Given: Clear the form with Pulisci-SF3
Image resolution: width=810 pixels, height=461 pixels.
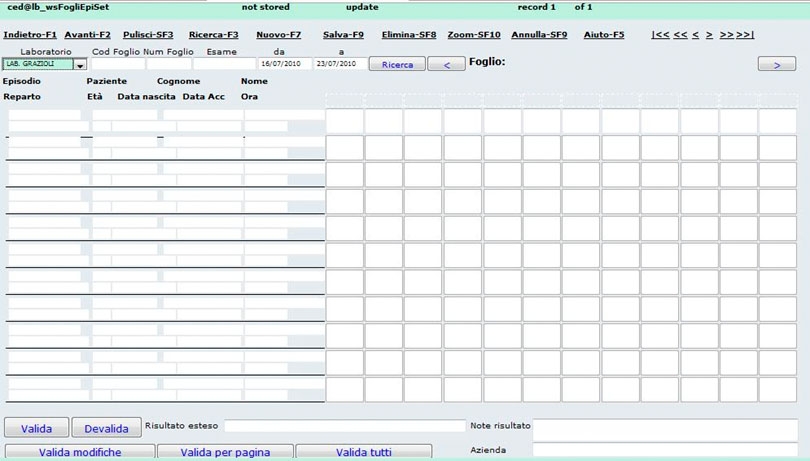Looking at the screenshot, I should (x=148, y=35).
